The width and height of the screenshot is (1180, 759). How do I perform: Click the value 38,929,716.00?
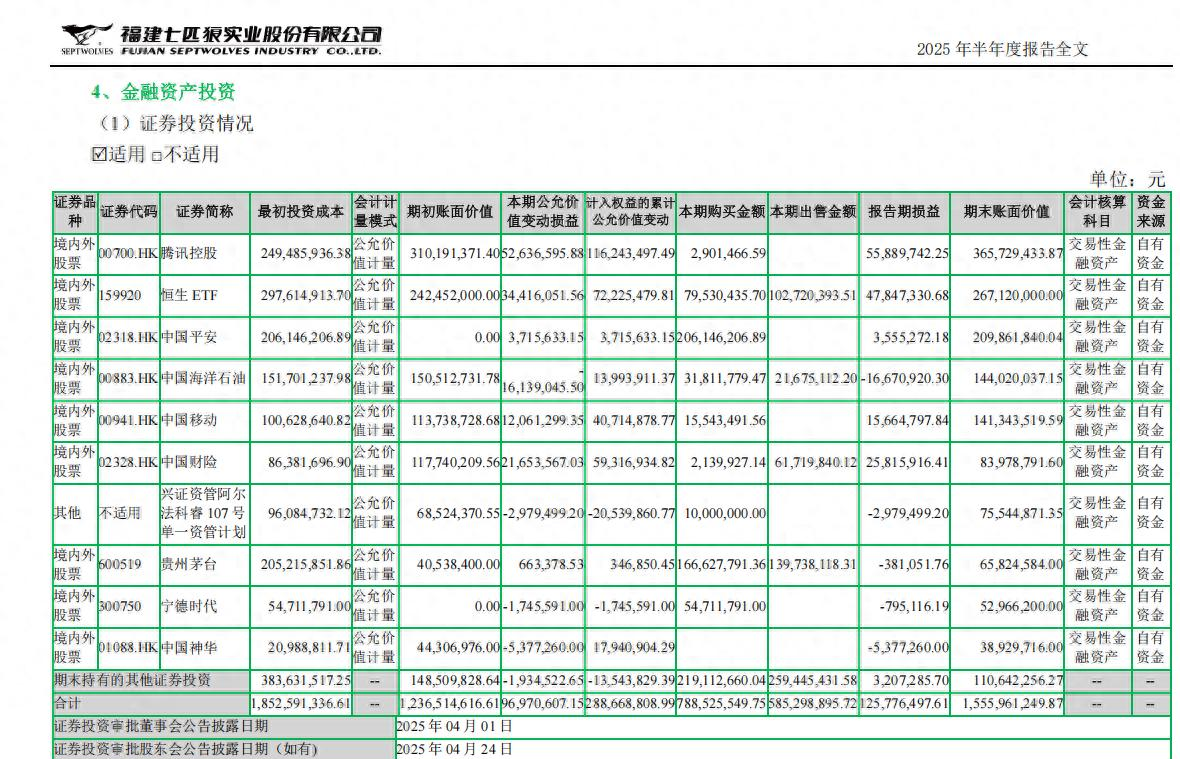[x=1020, y=648]
